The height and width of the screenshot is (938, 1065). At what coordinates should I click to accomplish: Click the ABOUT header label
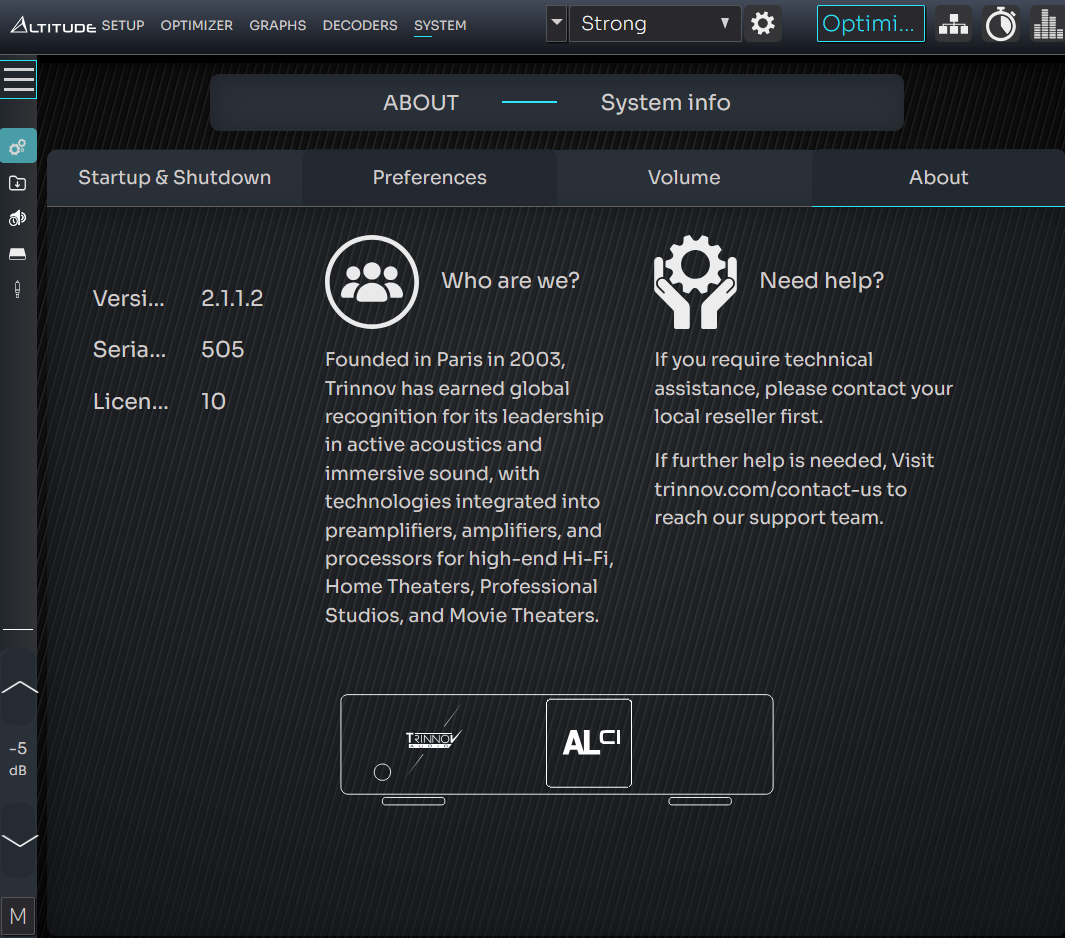[420, 103]
